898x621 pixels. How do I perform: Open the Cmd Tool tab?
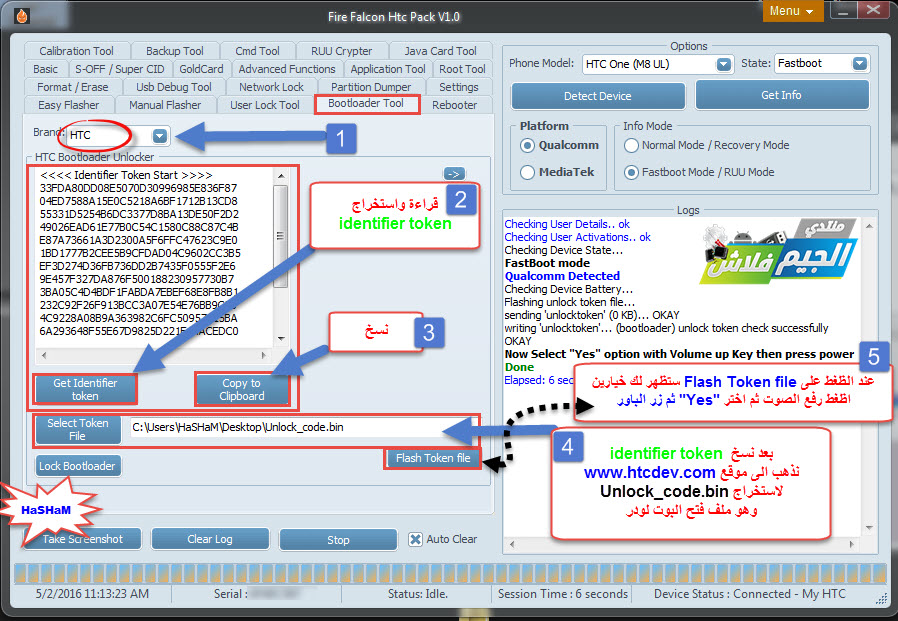257,51
